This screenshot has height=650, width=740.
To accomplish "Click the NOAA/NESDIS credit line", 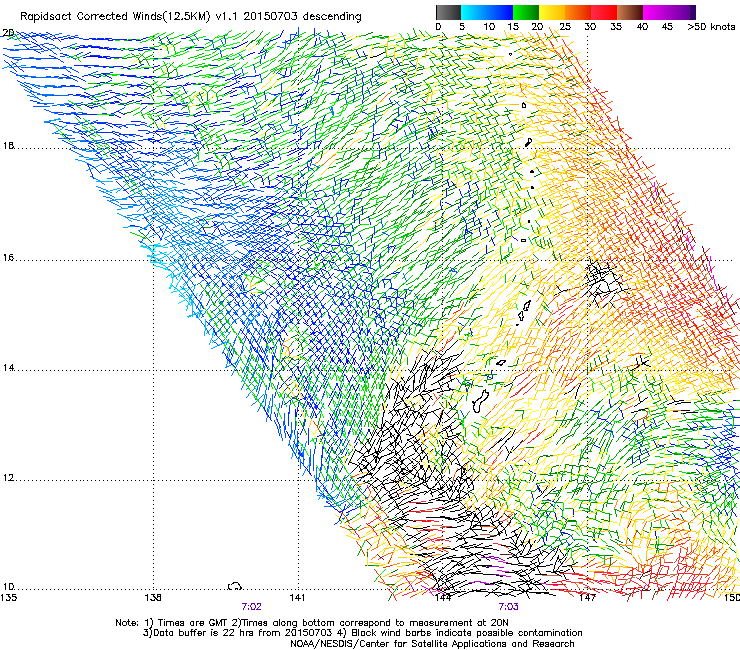I will point(432,644).
